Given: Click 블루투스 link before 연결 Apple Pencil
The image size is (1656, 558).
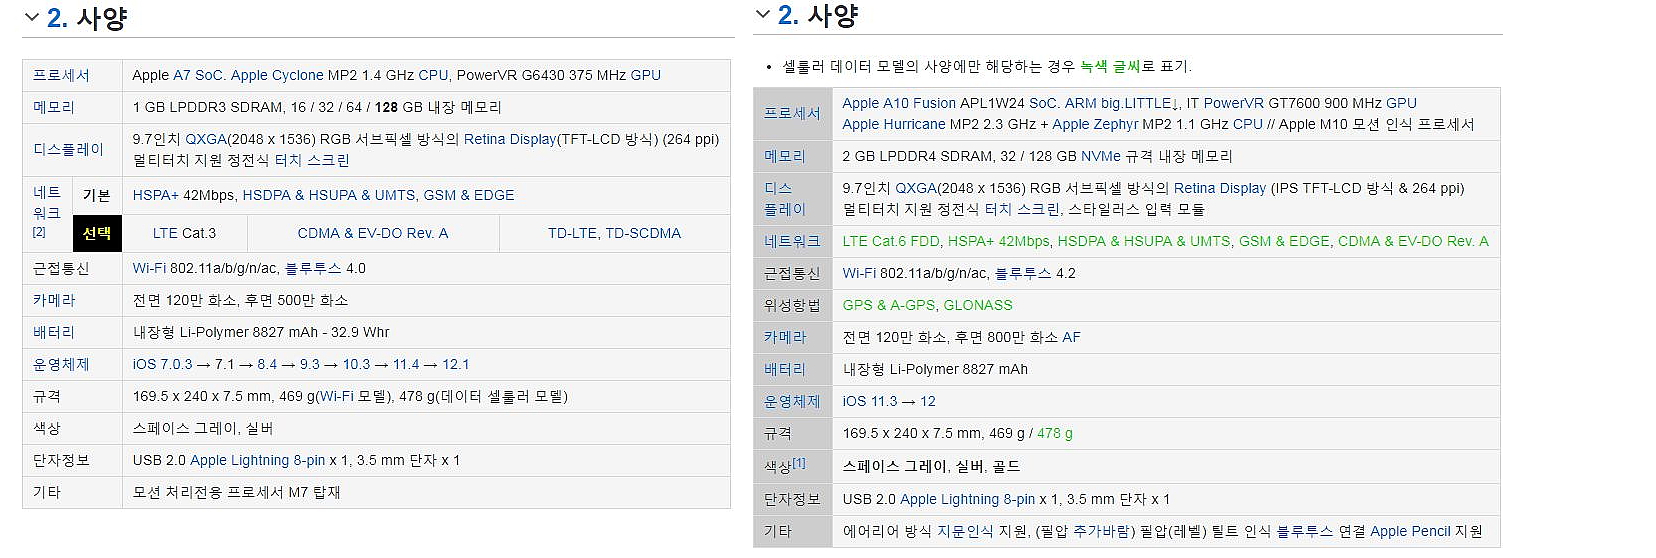Looking at the screenshot, I should 1304,531.
